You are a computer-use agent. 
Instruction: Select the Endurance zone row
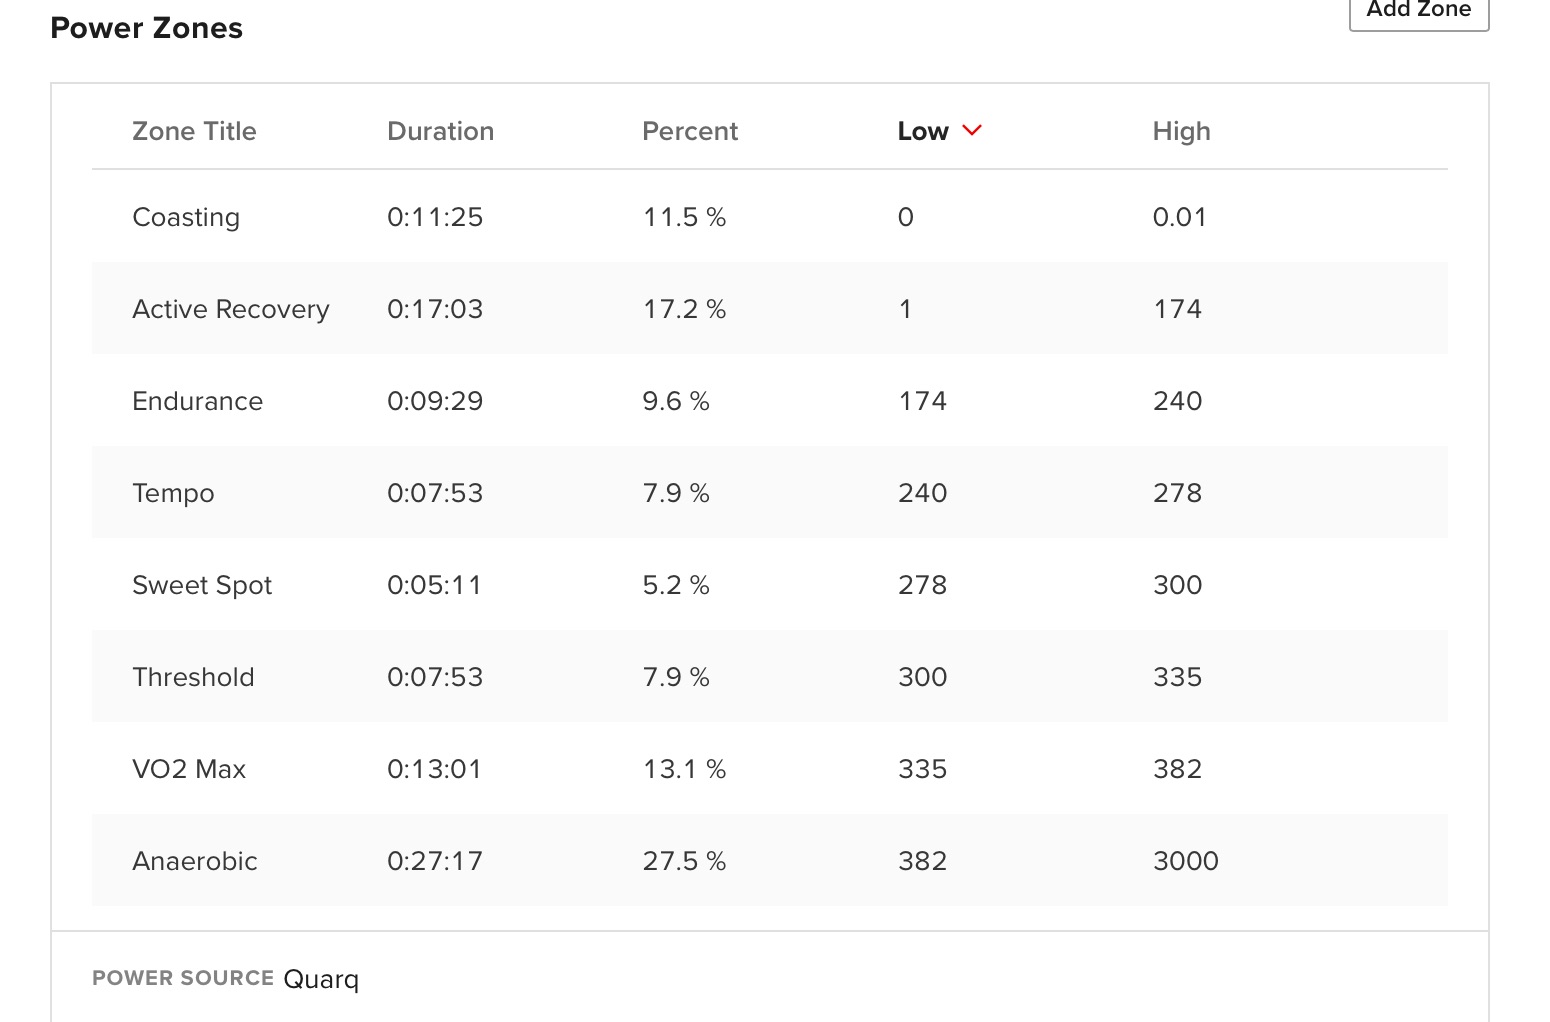(197, 401)
